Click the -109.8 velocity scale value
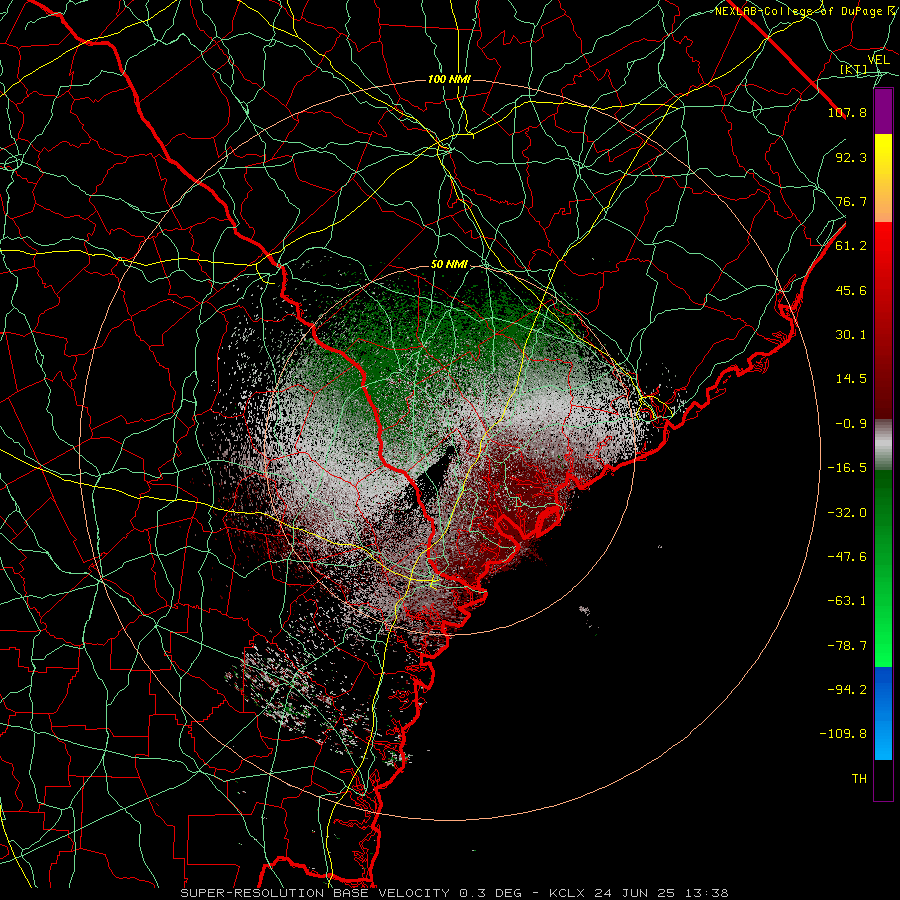The width and height of the screenshot is (900, 900). pos(843,734)
